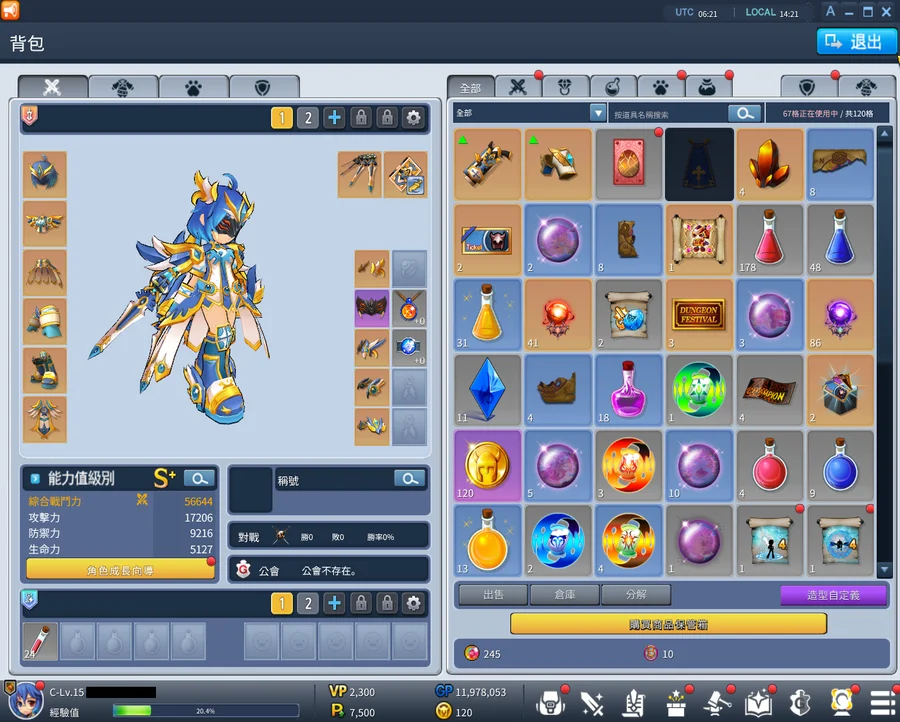Click the black mask accessory on purple slot
900x722 pixels.
[x=372, y=308]
